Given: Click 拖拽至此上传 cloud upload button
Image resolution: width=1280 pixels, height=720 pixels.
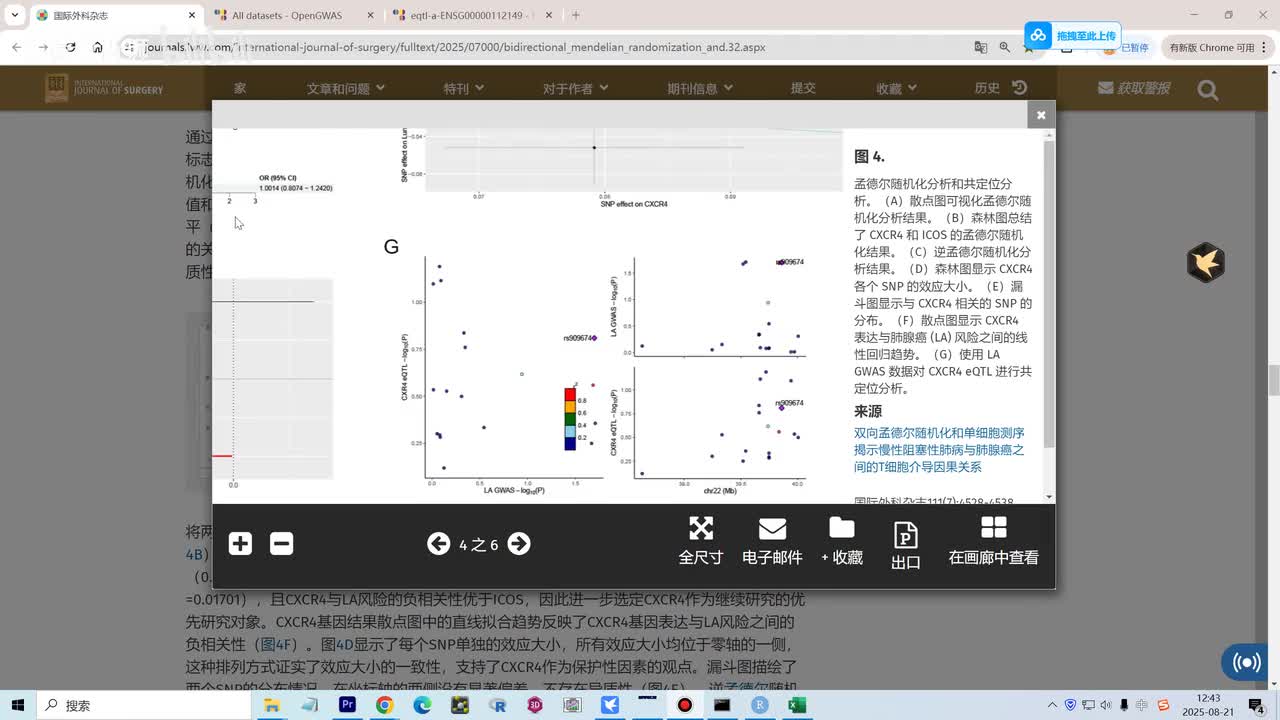Looking at the screenshot, I should coord(1072,36).
